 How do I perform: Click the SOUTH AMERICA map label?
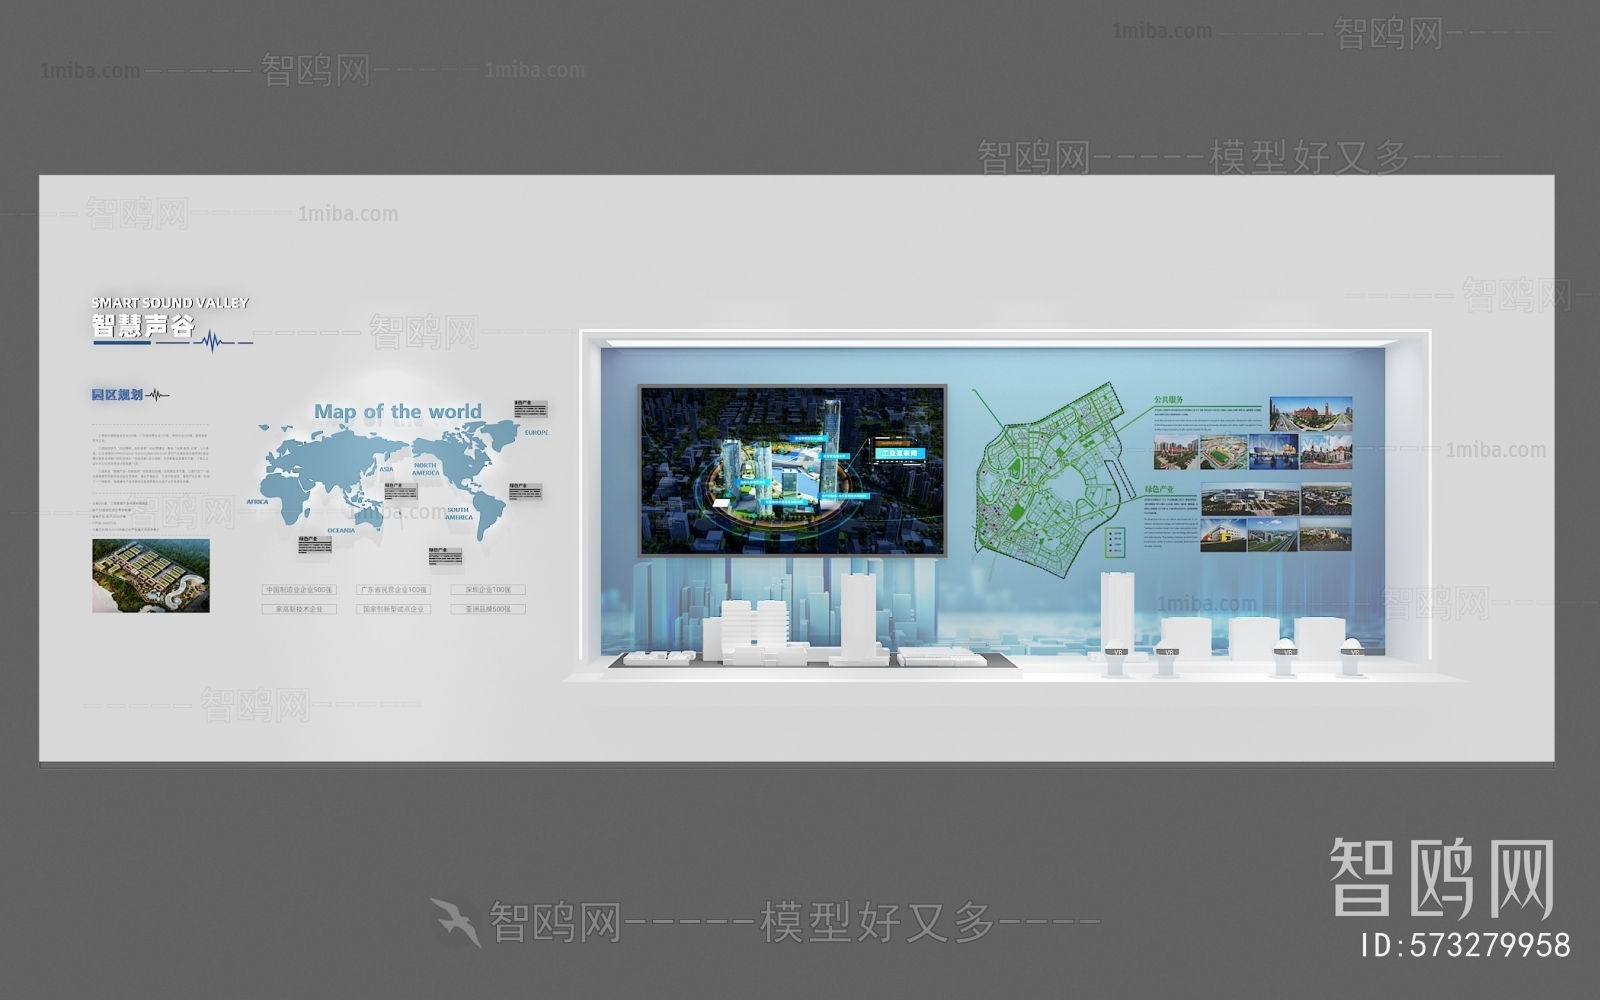458,513
